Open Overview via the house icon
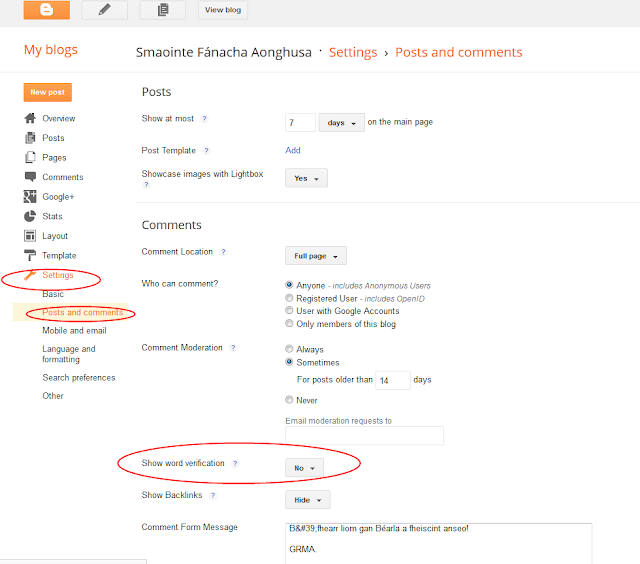The width and height of the screenshot is (640, 564). coord(30,118)
